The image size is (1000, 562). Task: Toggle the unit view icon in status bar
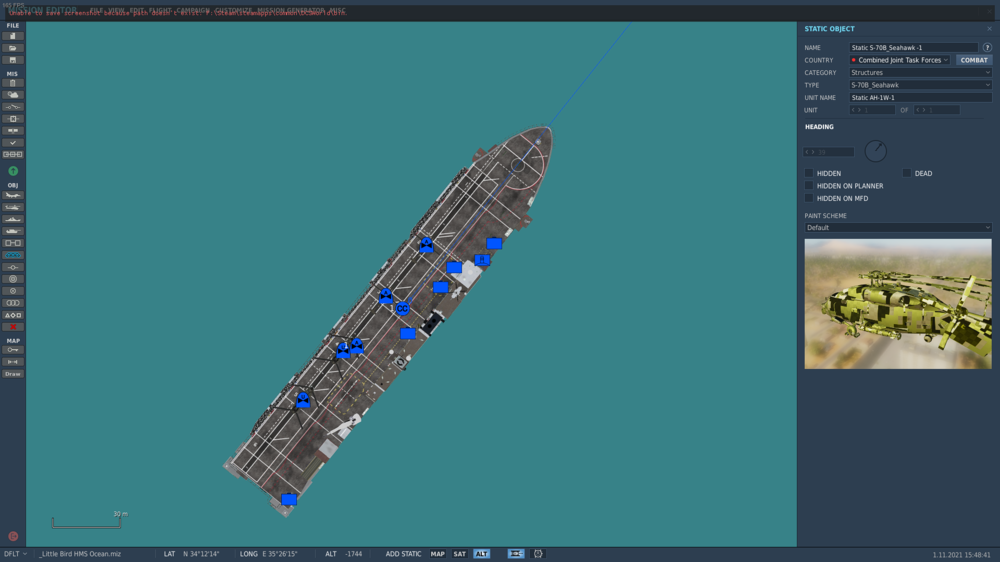point(516,554)
